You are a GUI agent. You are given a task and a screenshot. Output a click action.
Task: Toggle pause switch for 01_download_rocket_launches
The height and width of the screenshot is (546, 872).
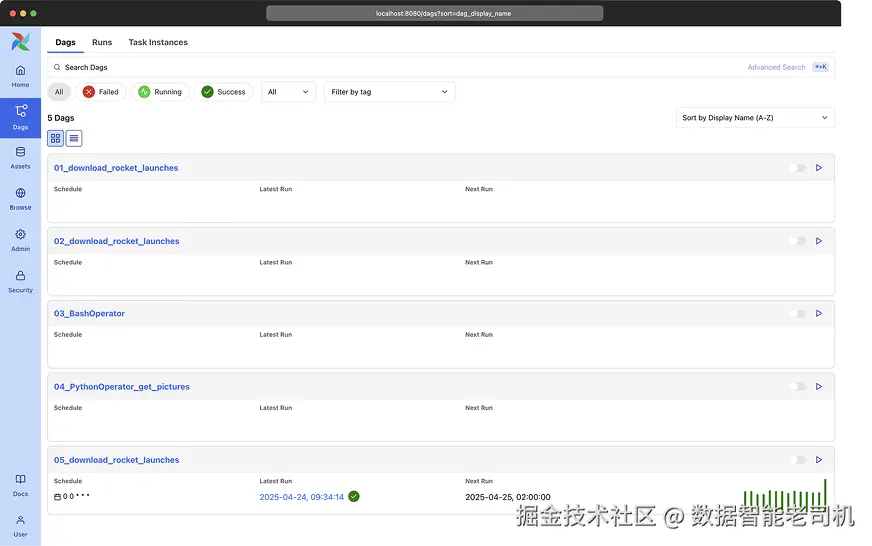(x=797, y=168)
